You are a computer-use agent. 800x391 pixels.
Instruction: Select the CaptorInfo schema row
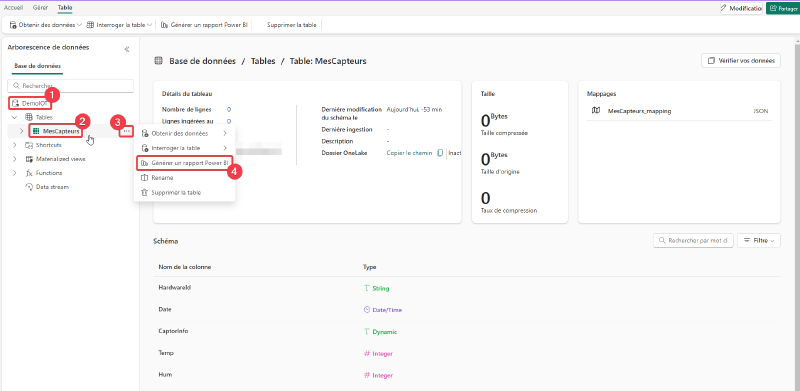(466, 331)
